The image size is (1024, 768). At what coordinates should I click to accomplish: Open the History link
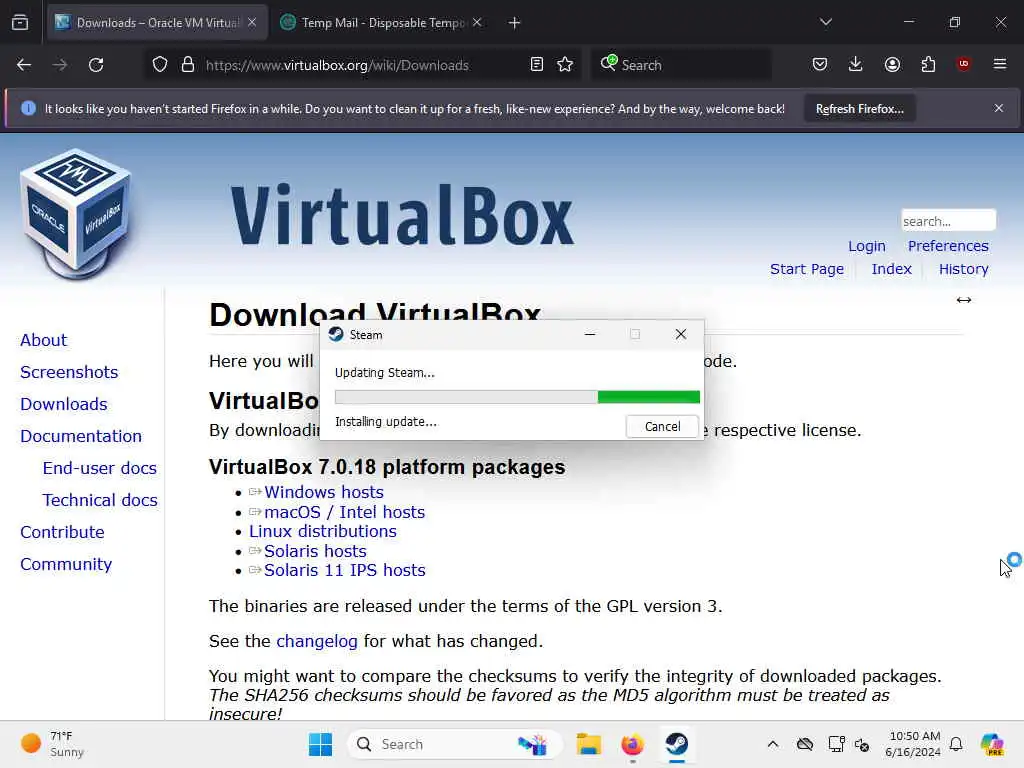pyautogui.click(x=963, y=269)
